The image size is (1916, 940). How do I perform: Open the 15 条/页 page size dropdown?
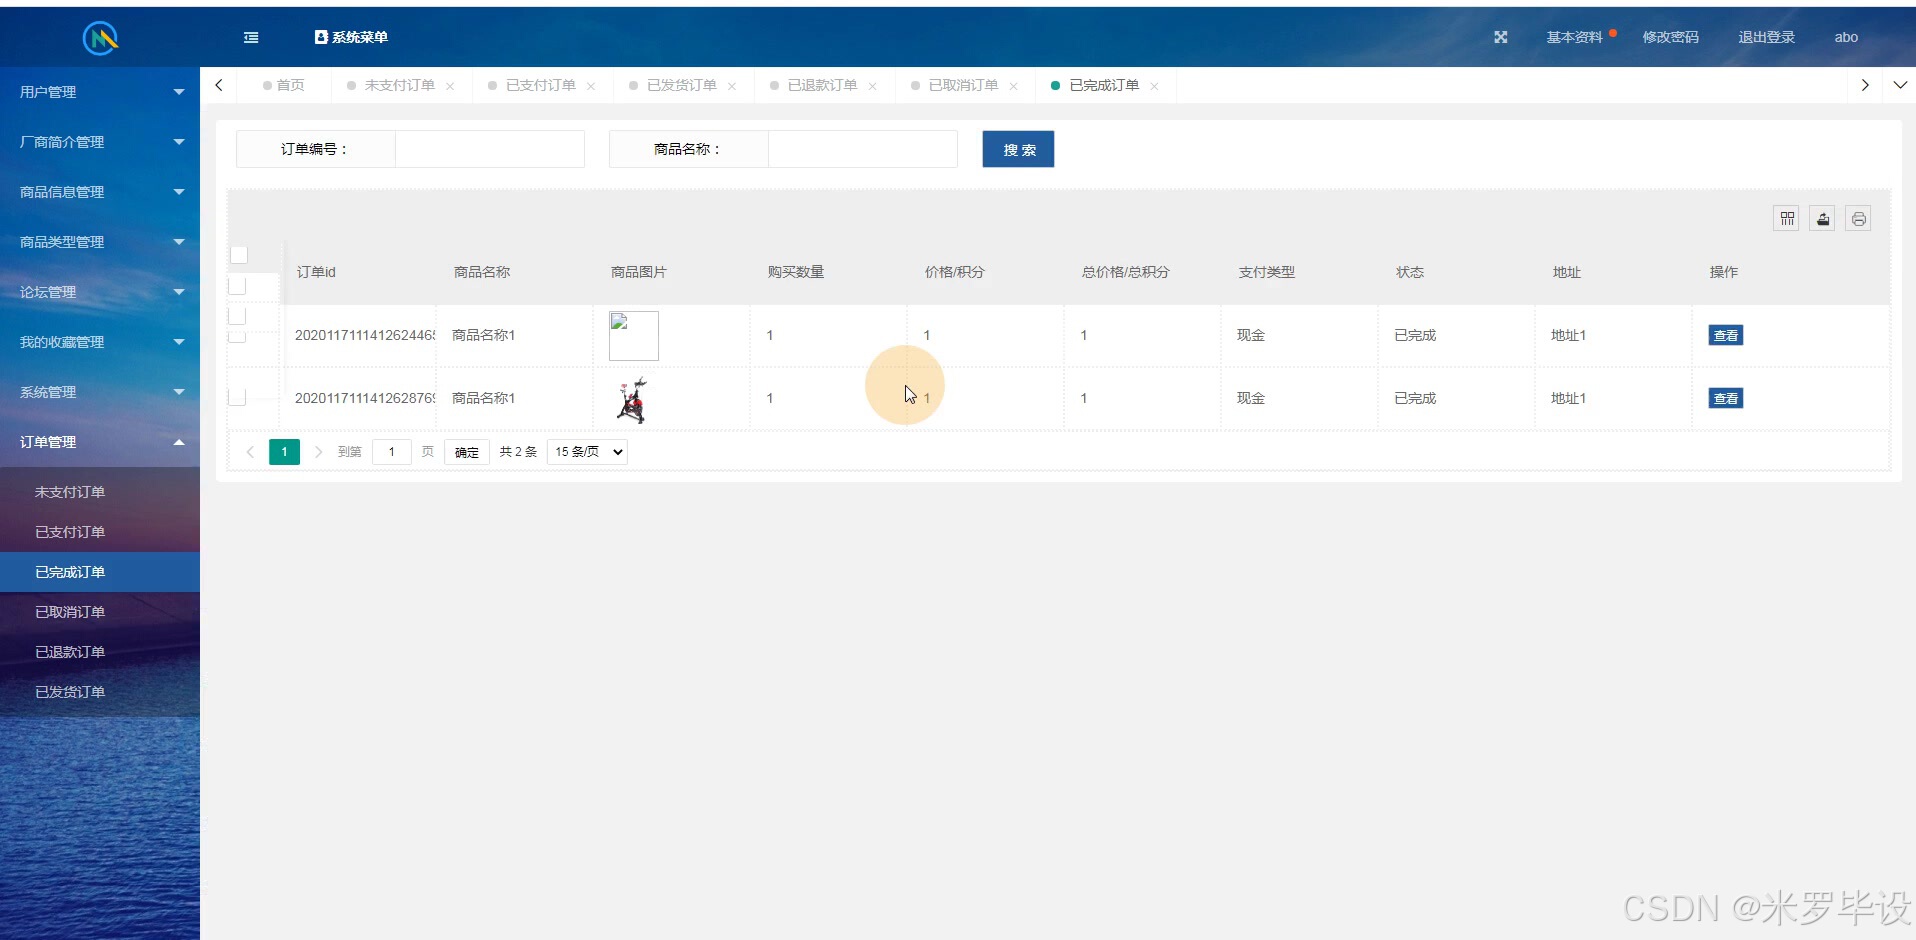[587, 452]
